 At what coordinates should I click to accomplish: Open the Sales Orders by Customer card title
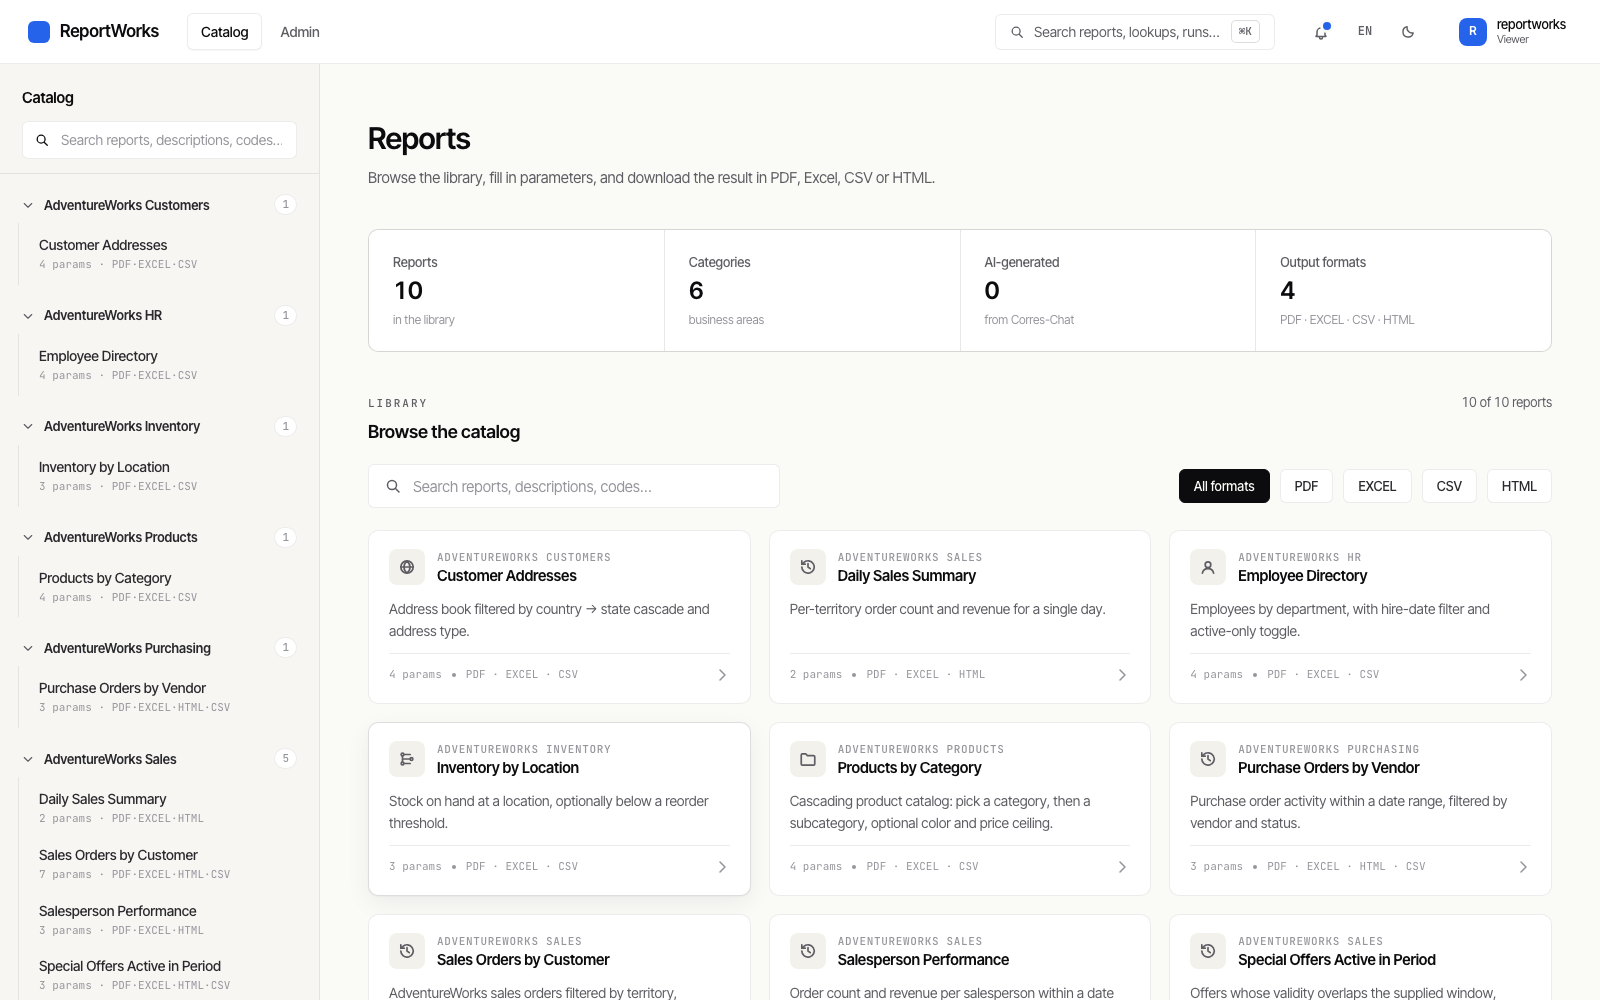click(523, 960)
